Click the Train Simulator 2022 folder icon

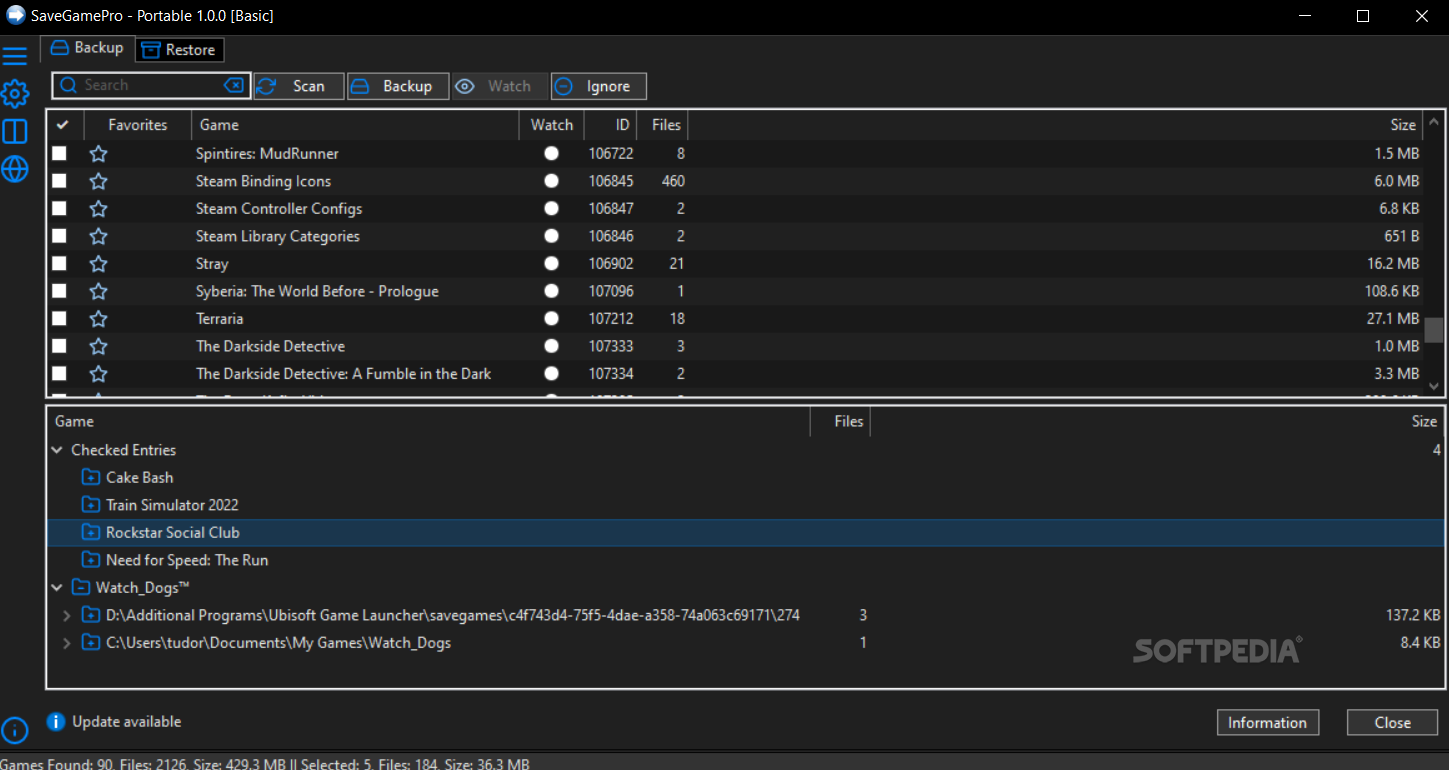click(91, 505)
